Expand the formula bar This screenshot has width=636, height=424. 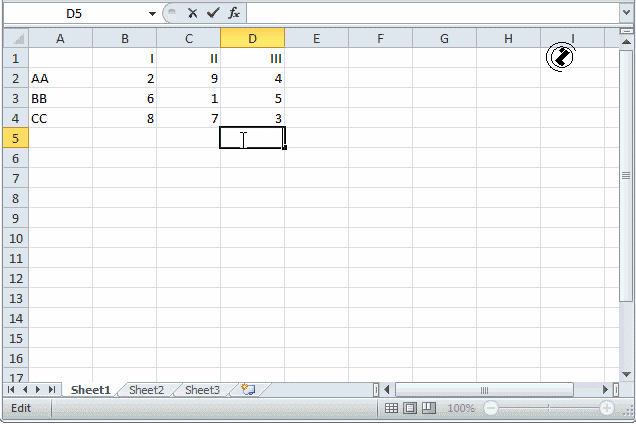tap(626, 13)
